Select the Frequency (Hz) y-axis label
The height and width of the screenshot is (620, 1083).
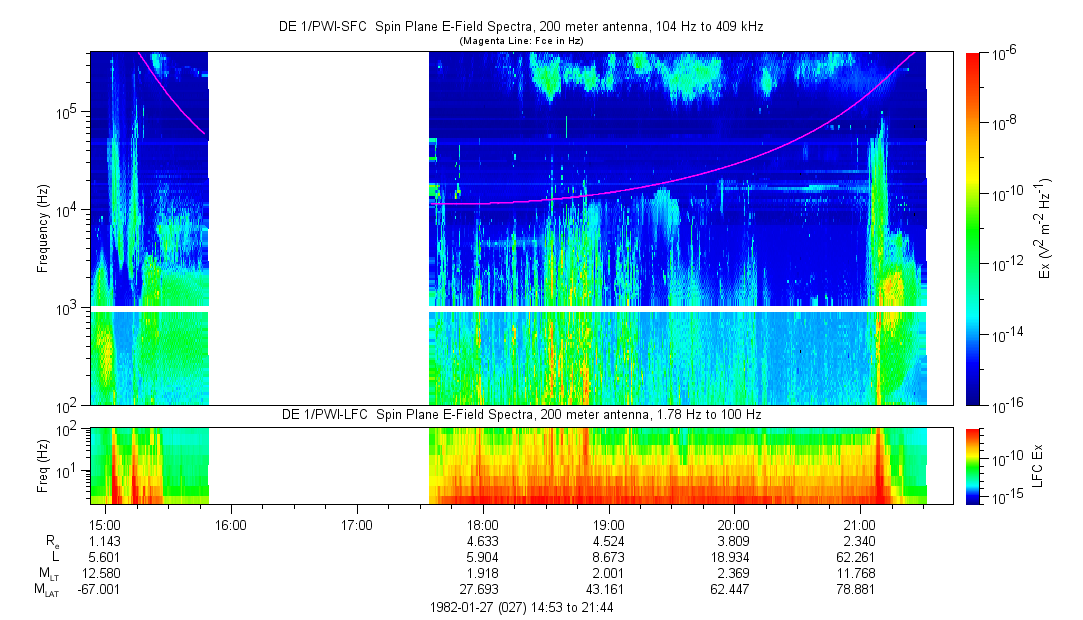[43, 228]
